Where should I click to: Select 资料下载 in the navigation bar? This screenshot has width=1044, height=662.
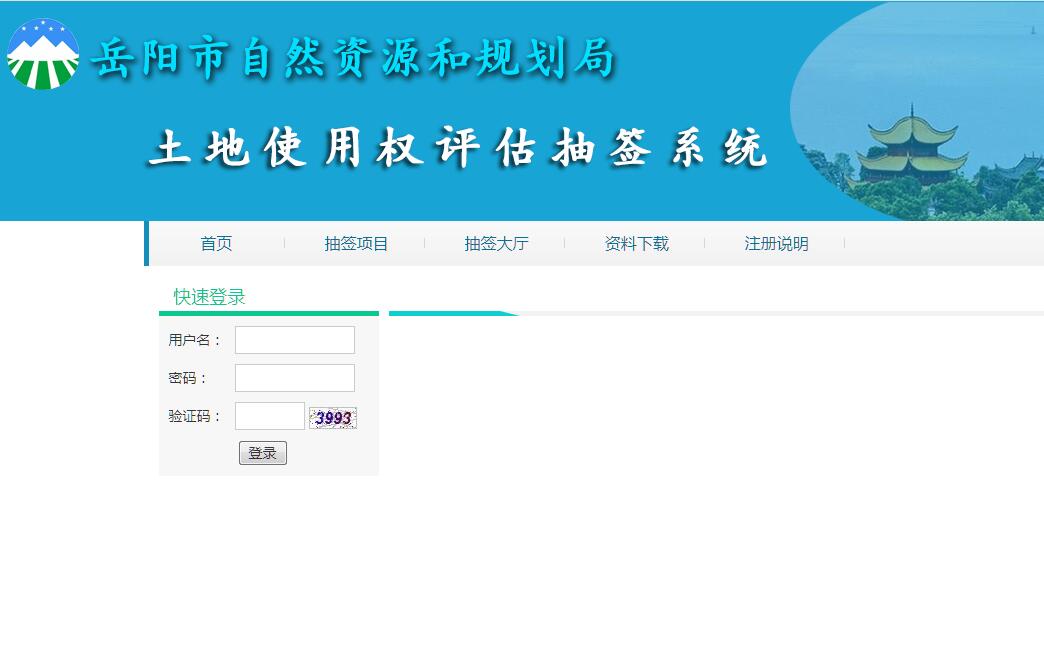coord(636,244)
